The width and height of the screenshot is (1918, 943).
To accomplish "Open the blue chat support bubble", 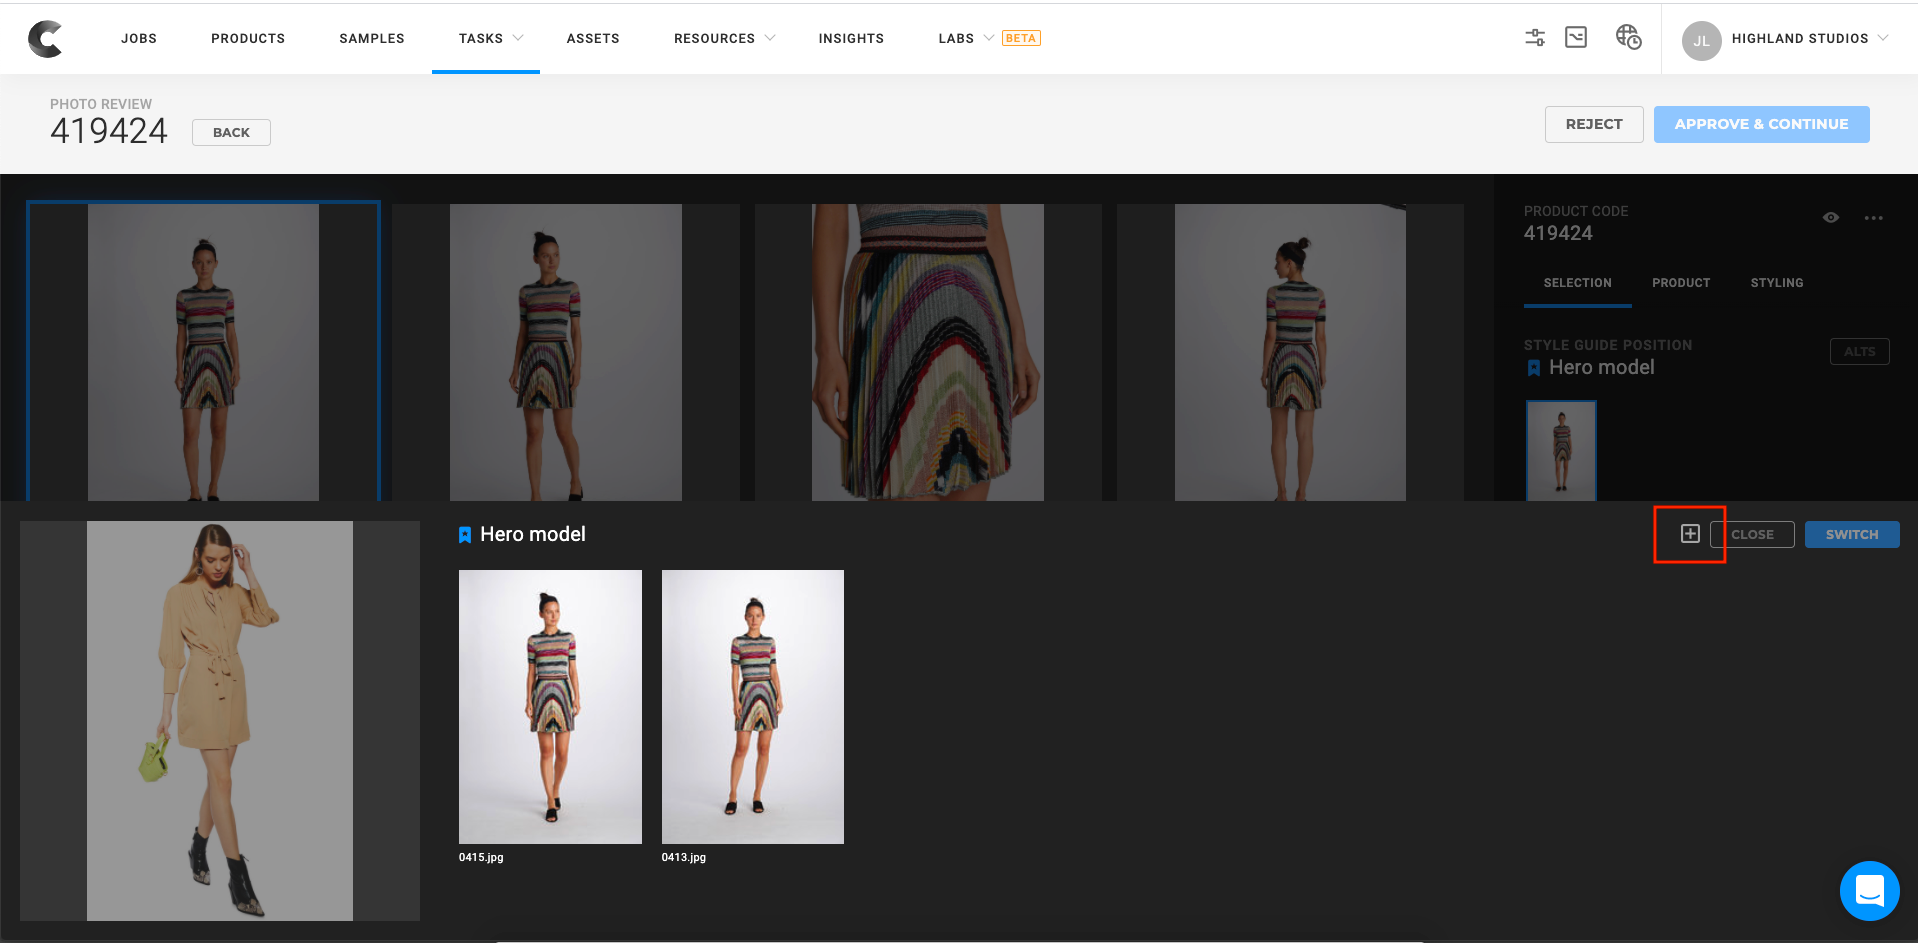I will [1868, 890].
